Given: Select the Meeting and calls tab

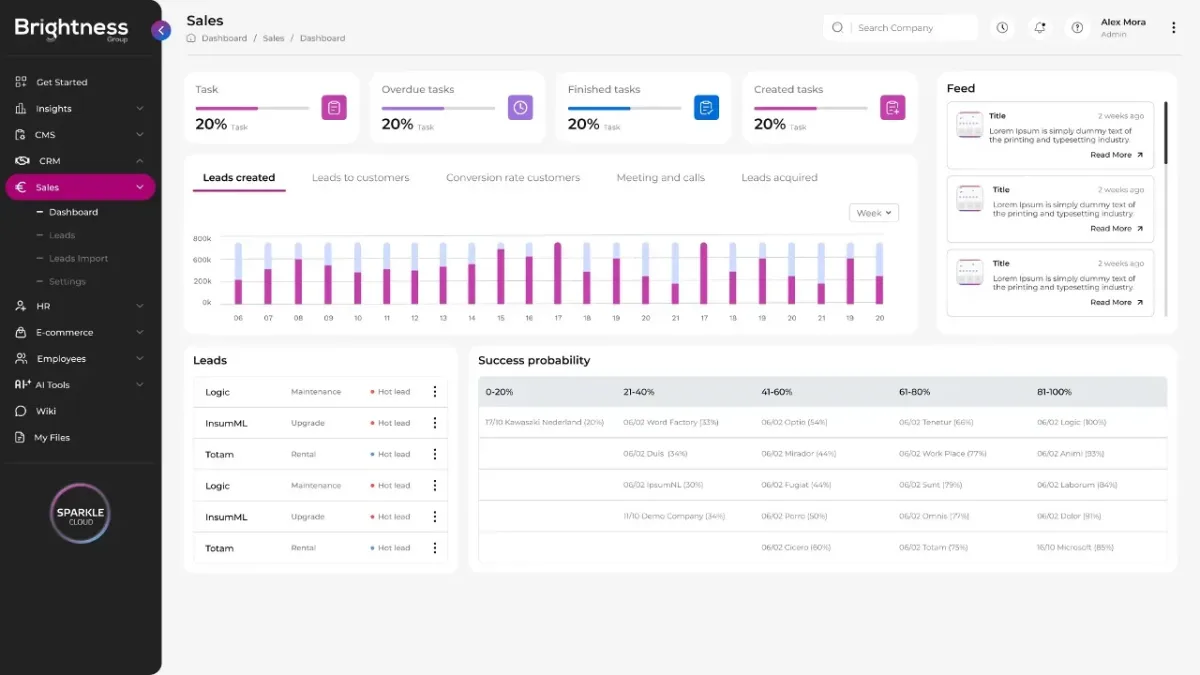Looking at the screenshot, I should click(660, 178).
